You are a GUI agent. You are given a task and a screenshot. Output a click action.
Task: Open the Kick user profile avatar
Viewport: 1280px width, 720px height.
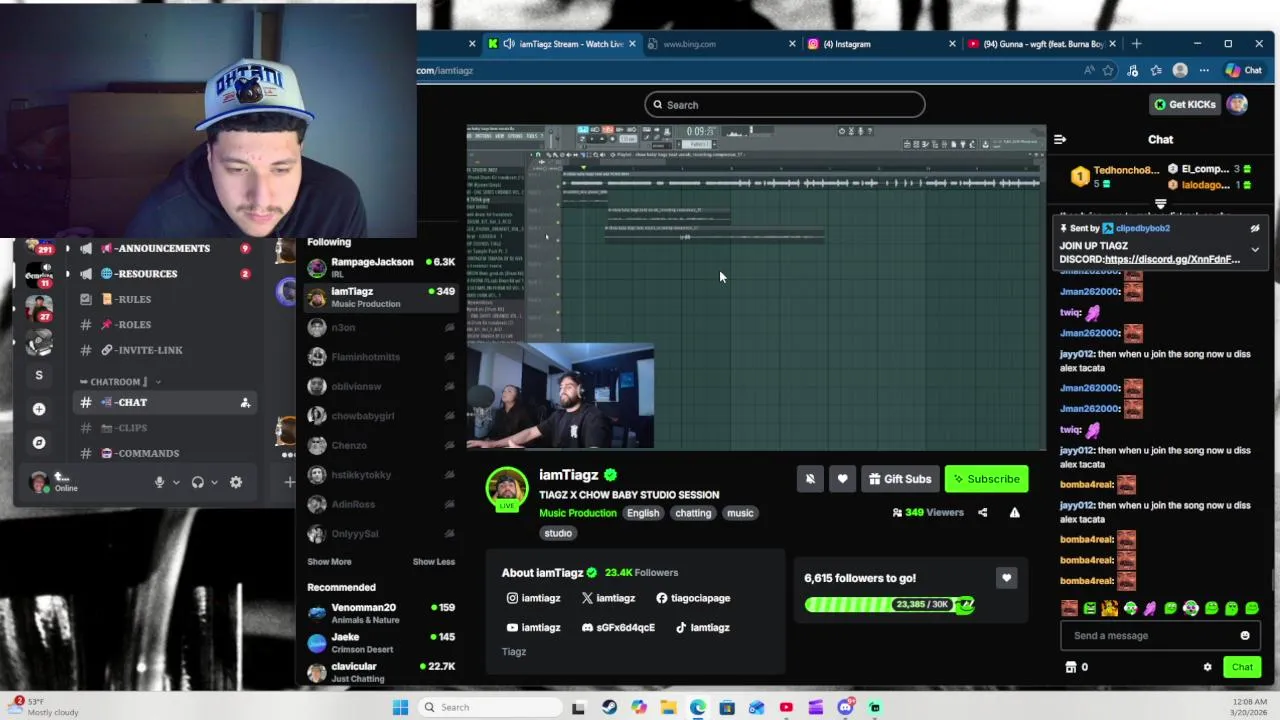(x=1238, y=104)
